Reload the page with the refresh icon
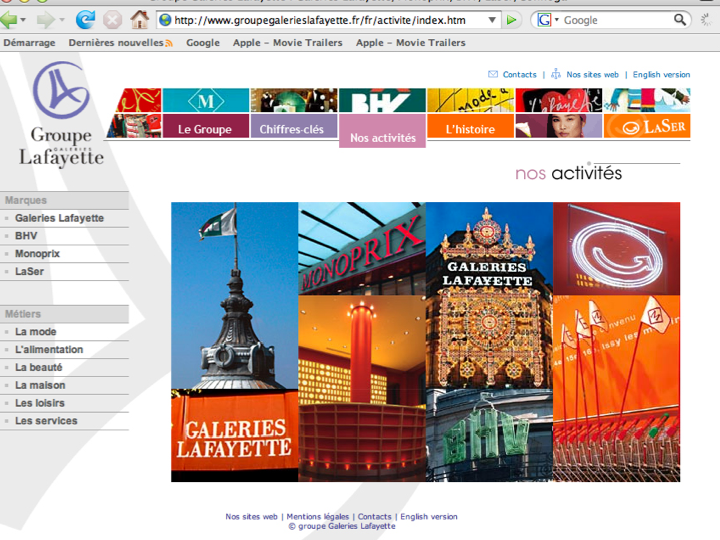 point(85,20)
